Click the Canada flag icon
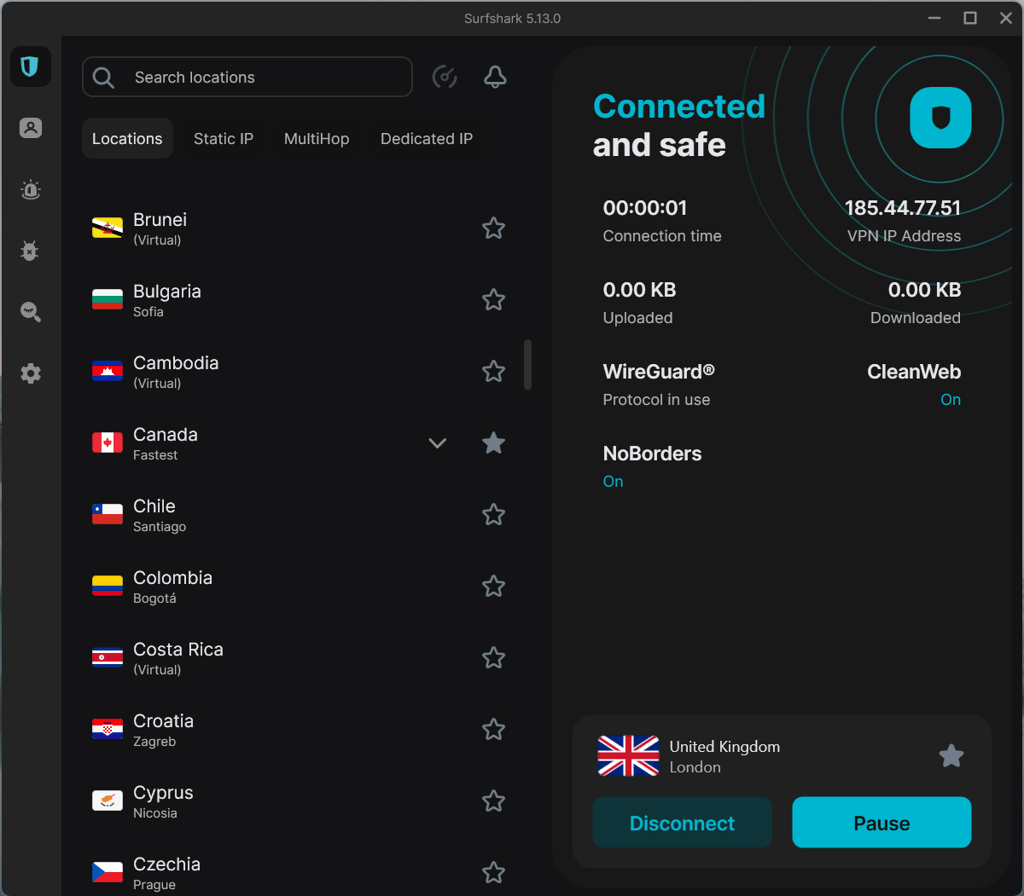1024x896 pixels. (x=107, y=443)
